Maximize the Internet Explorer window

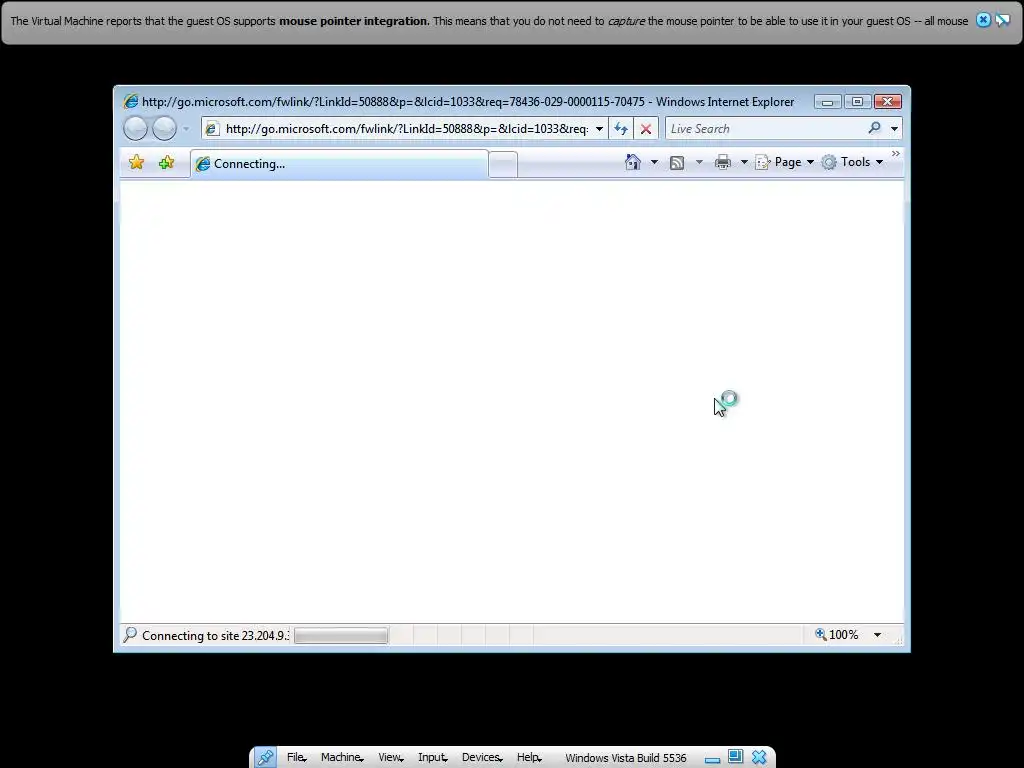coord(857,102)
